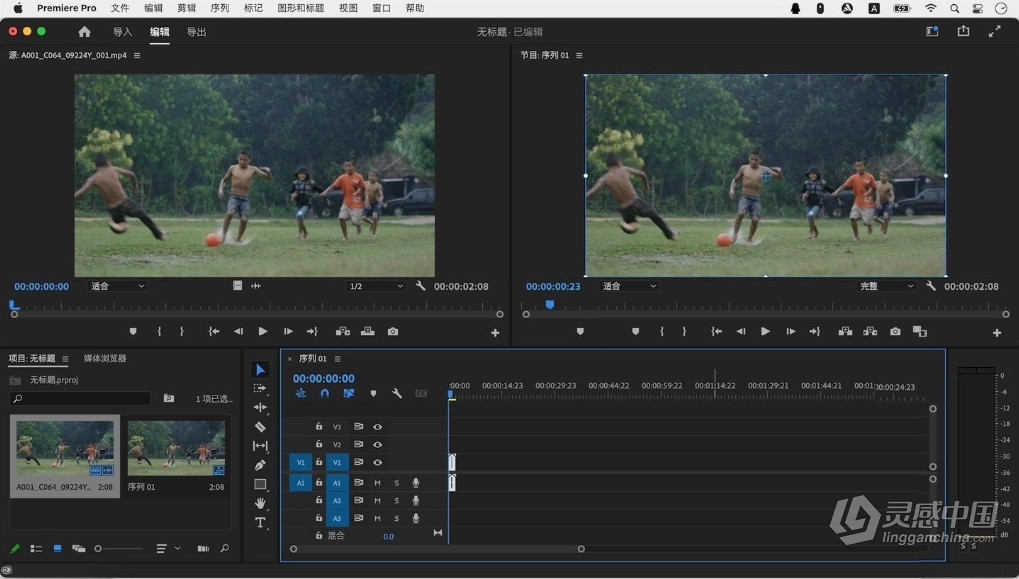Toggle snap in timeline magnet icon
The height and width of the screenshot is (579, 1019).
point(325,393)
